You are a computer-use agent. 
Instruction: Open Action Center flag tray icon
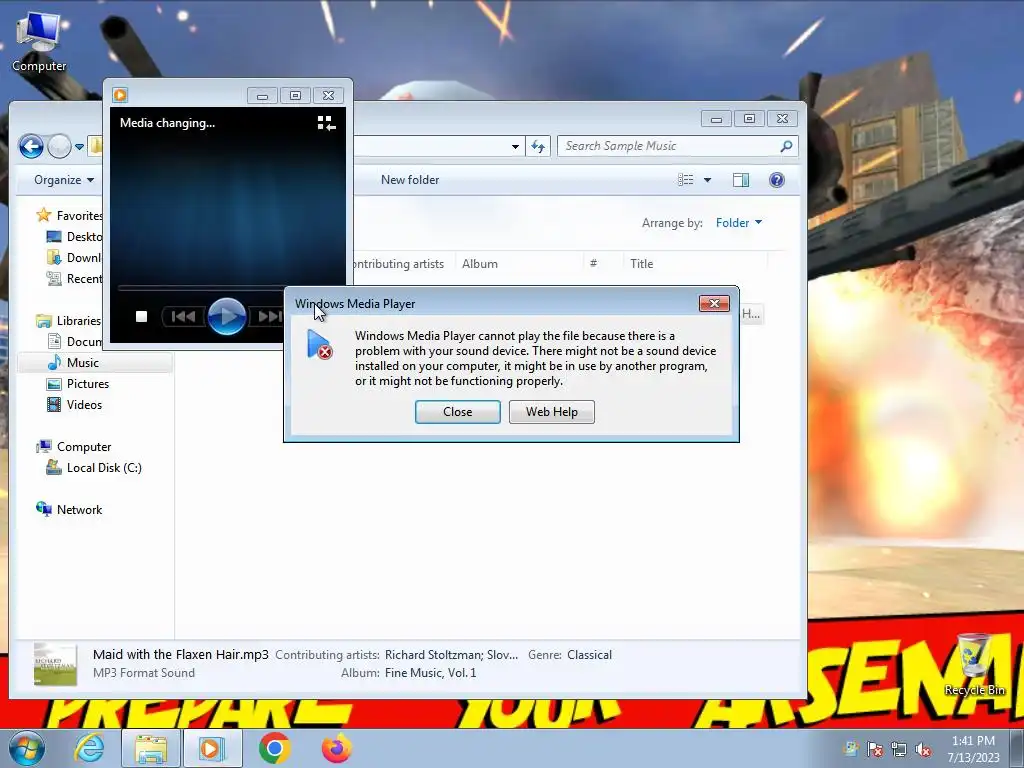click(x=874, y=749)
